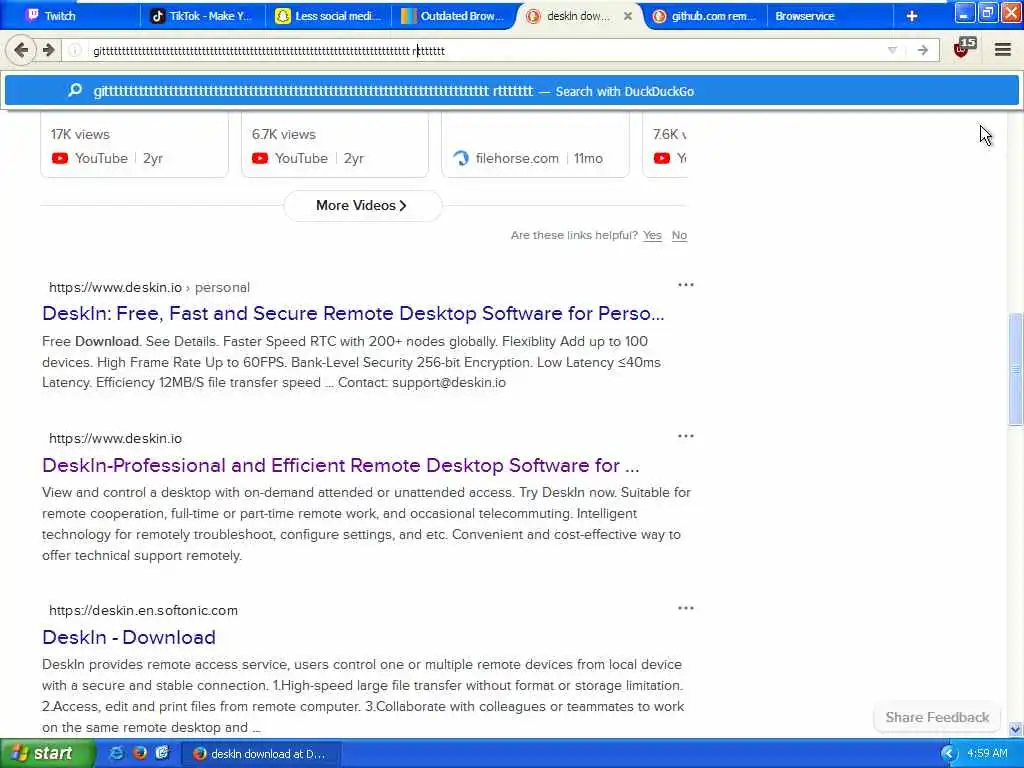The width and height of the screenshot is (1024, 768).
Task: Launch Firefox from quick launch
Action: pos(139,754)
